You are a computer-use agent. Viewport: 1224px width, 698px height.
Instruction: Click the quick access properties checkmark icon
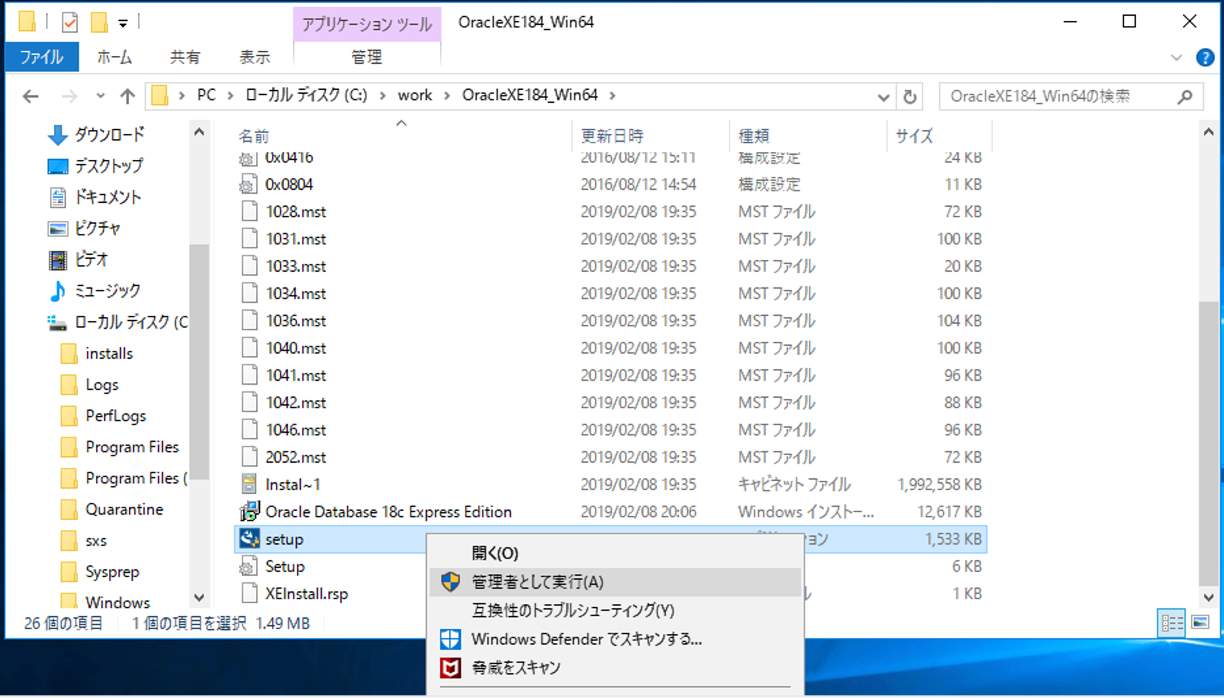[69, 21]
